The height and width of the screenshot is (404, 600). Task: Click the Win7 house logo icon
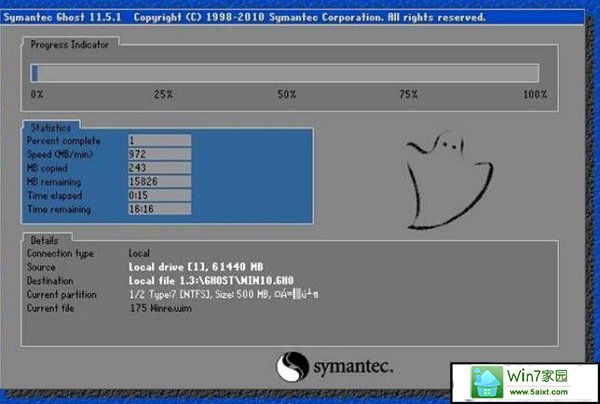486,382
